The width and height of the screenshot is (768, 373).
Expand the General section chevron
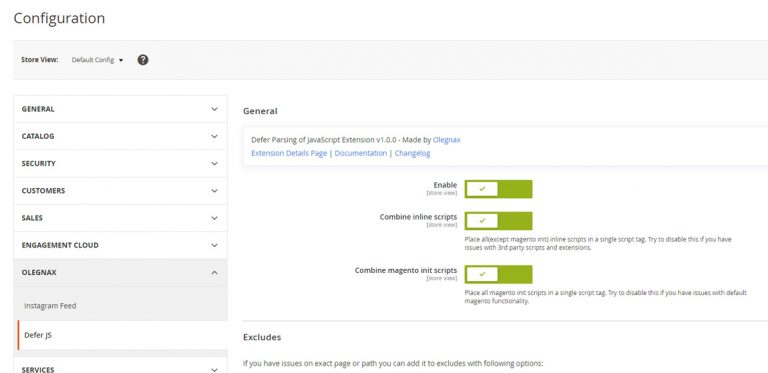click(214, 109)
